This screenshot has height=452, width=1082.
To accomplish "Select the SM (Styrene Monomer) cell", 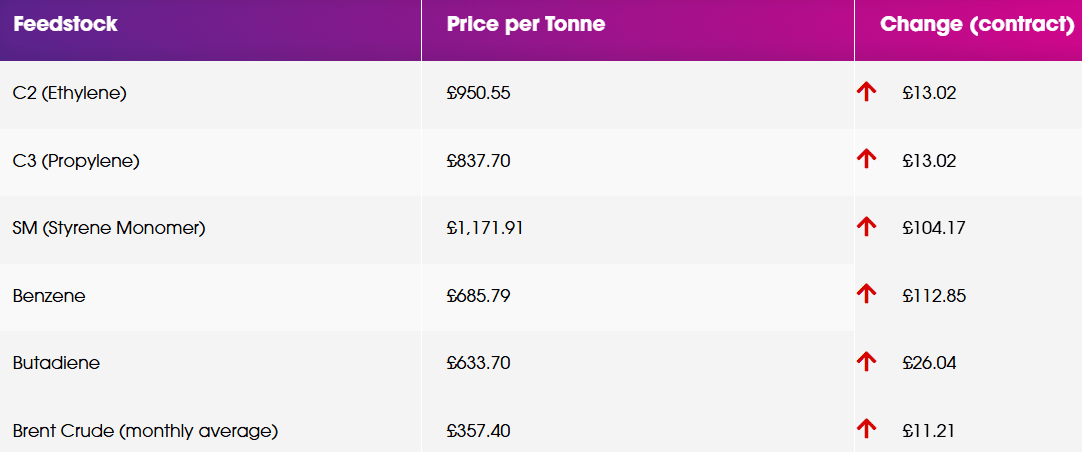I will [109, 228].
